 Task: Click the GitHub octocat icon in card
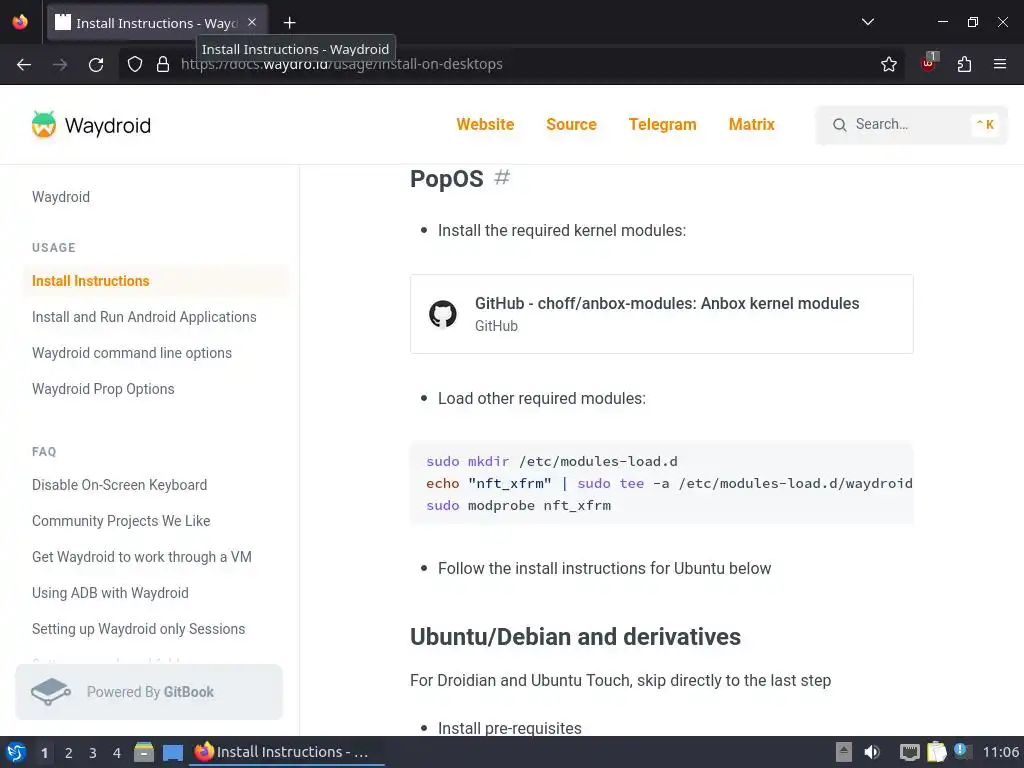click(443, 314)
